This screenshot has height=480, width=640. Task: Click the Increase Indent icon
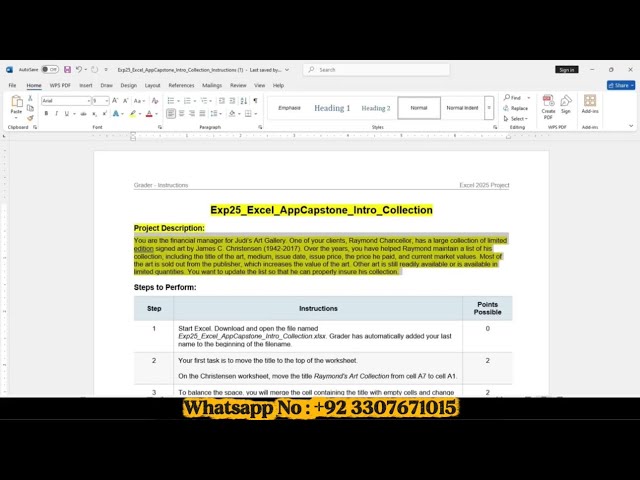point(232,101)
